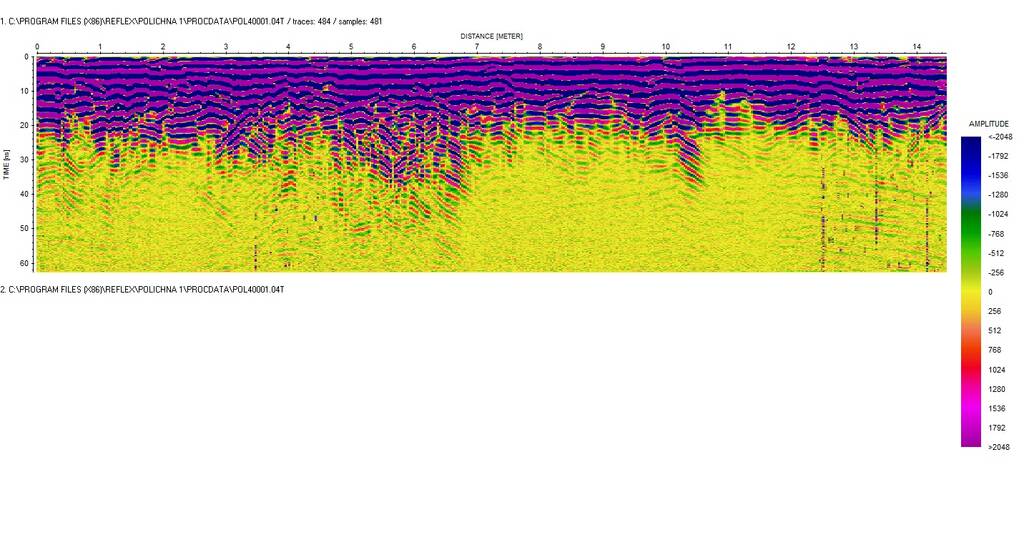Pick the red band near 1024 in color bar
This screenshot has width=1024, height=555.
tap(970, 366)
